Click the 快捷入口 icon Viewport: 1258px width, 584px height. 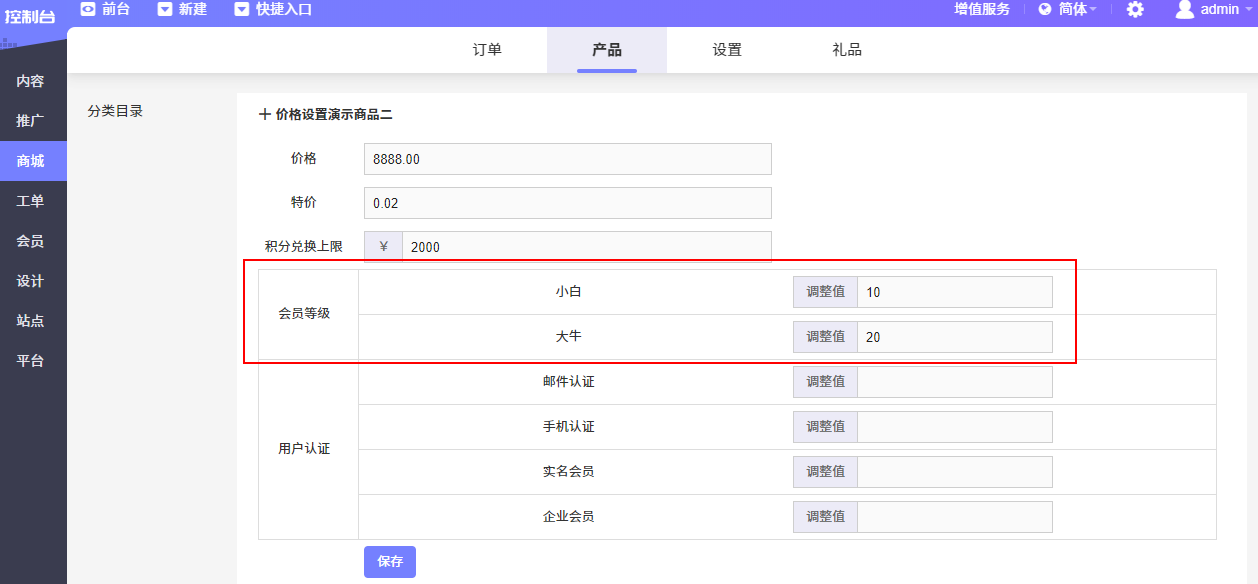(241, 9)
